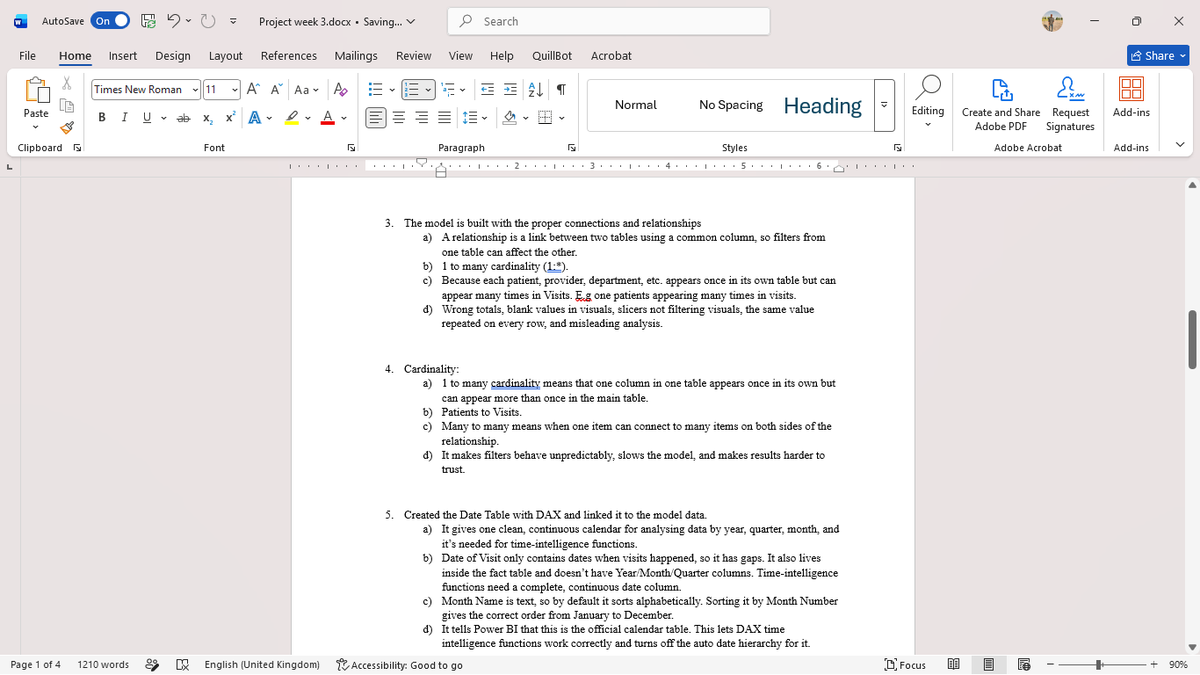The height and width of the screenshot is (675, 1200).
Task: Click the Cut scissors icon
Action: pyautogui.click(x=68, y=85)
